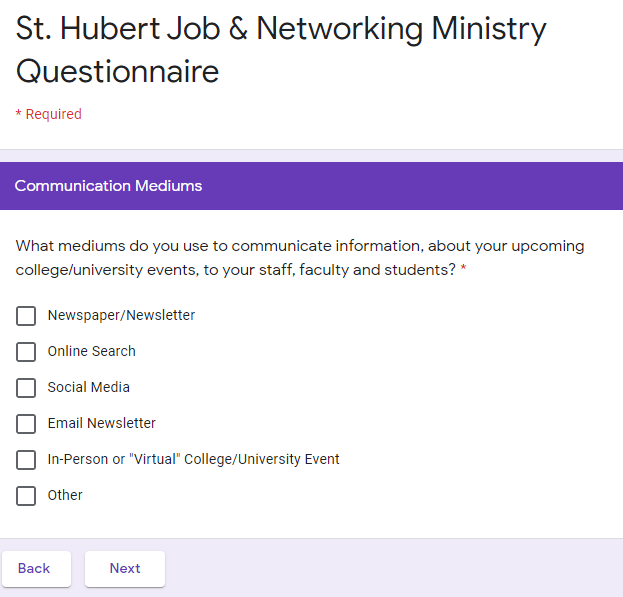Check the box next to Other
Screen dimensions: 623x597
point(26,496)
